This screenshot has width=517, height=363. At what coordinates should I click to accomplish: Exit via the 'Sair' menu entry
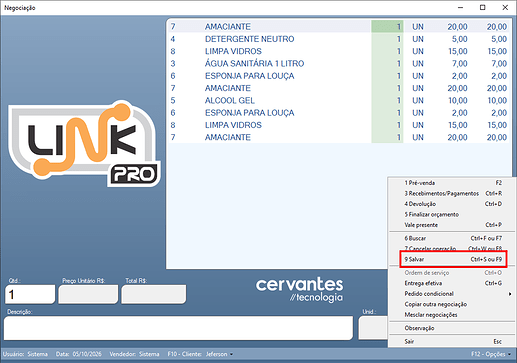453,341
